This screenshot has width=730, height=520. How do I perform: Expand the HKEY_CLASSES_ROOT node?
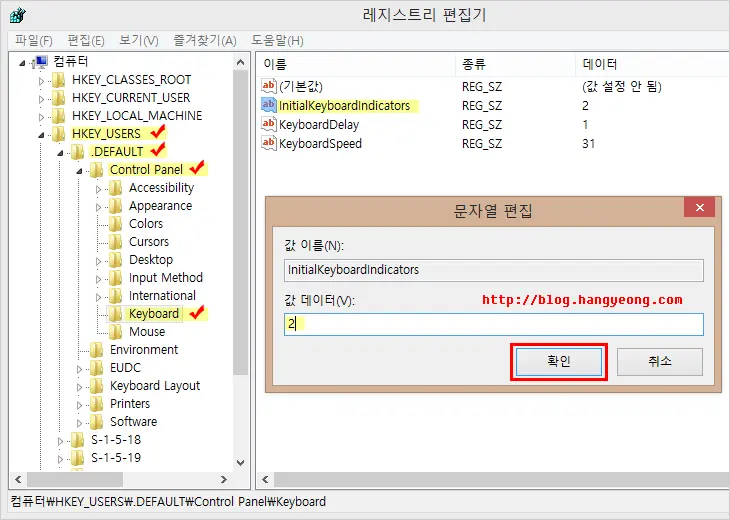(41, 81)
